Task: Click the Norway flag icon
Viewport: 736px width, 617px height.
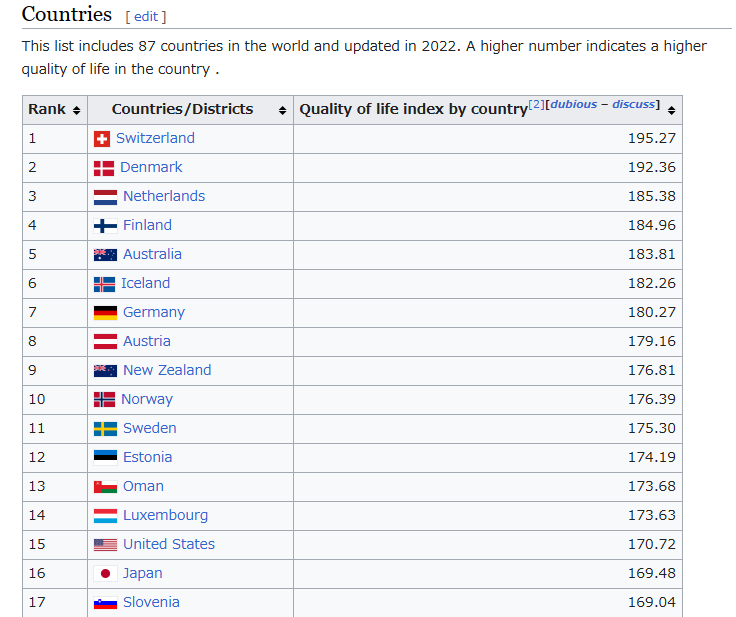Action: (105, 400)
